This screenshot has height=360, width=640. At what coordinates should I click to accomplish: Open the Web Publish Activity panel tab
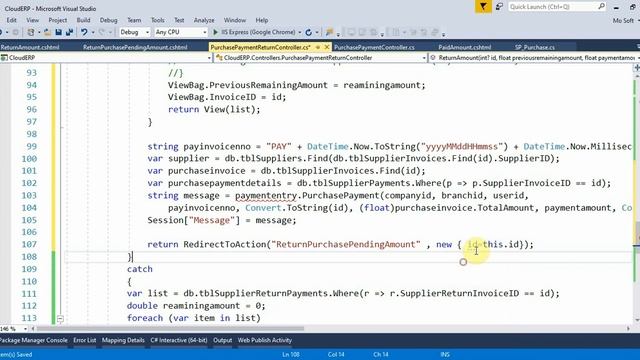coord(265,340)
